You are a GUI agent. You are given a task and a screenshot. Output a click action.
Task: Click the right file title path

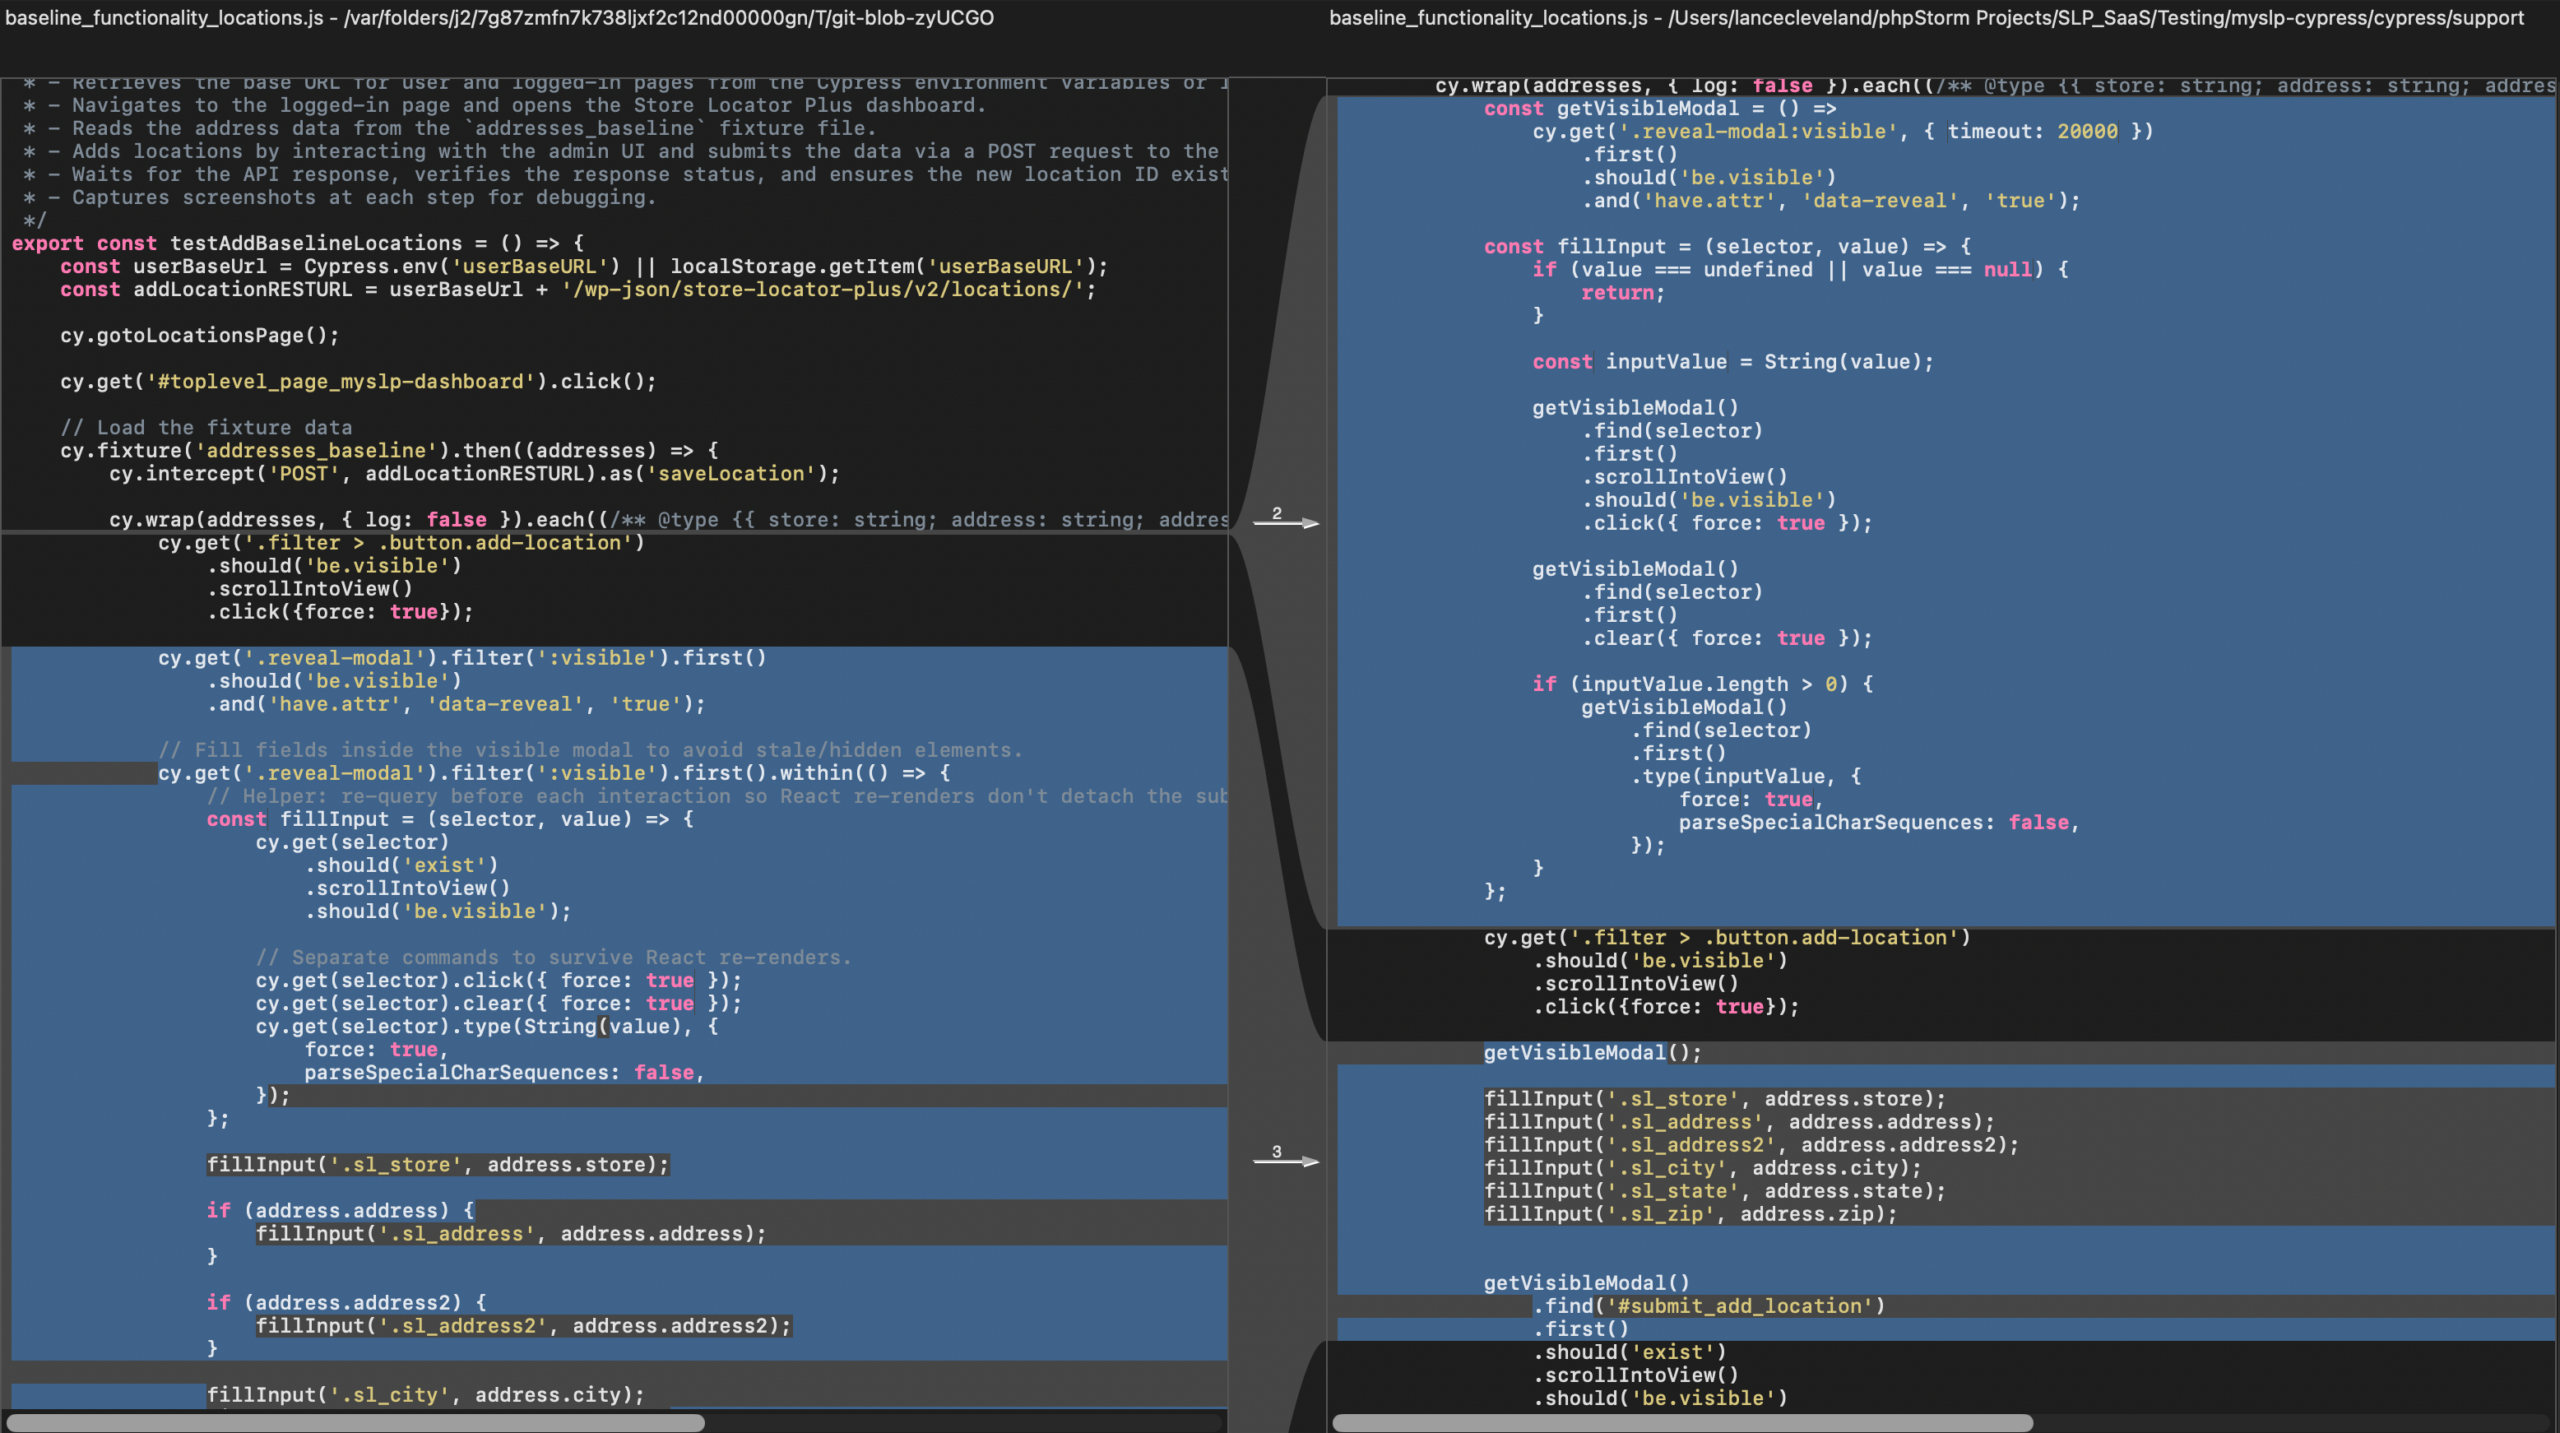[x=1925, y=18]
